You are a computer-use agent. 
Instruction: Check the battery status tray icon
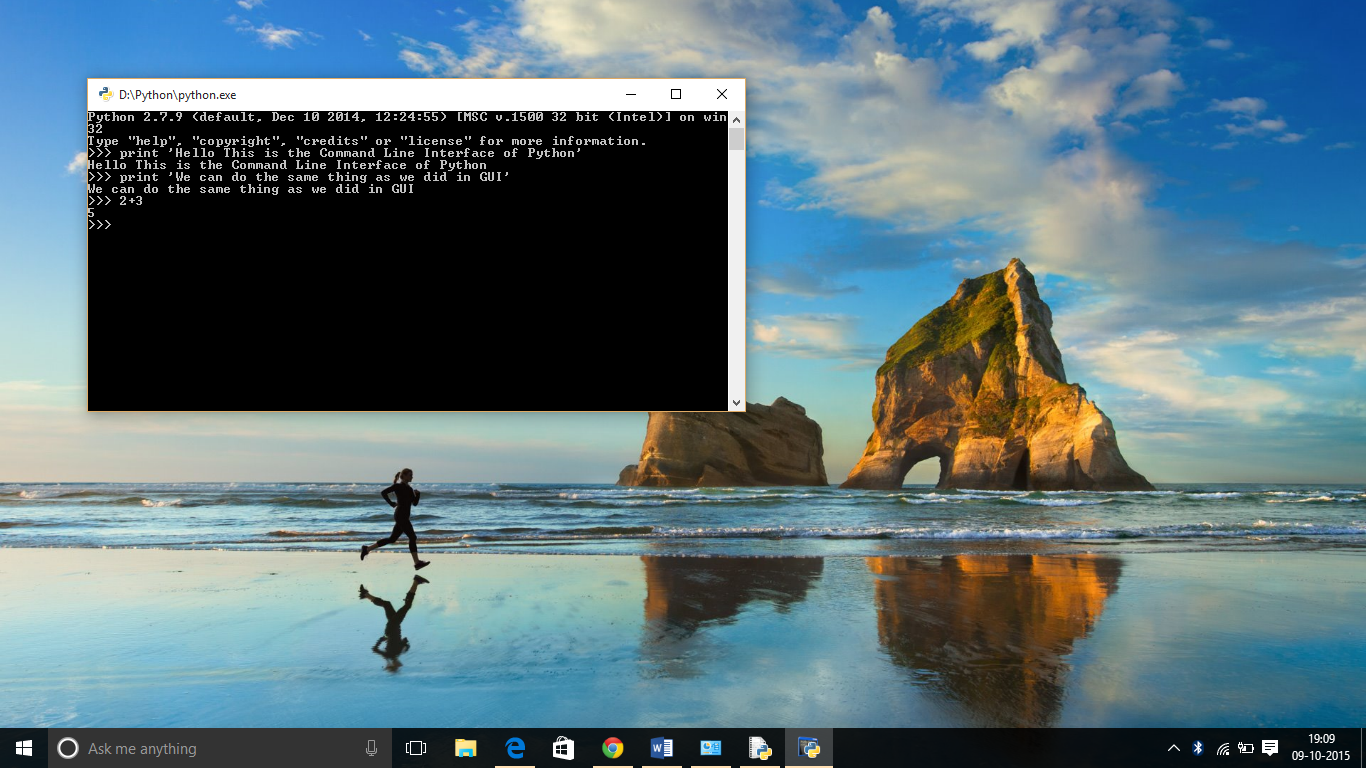click(1246, 748)
